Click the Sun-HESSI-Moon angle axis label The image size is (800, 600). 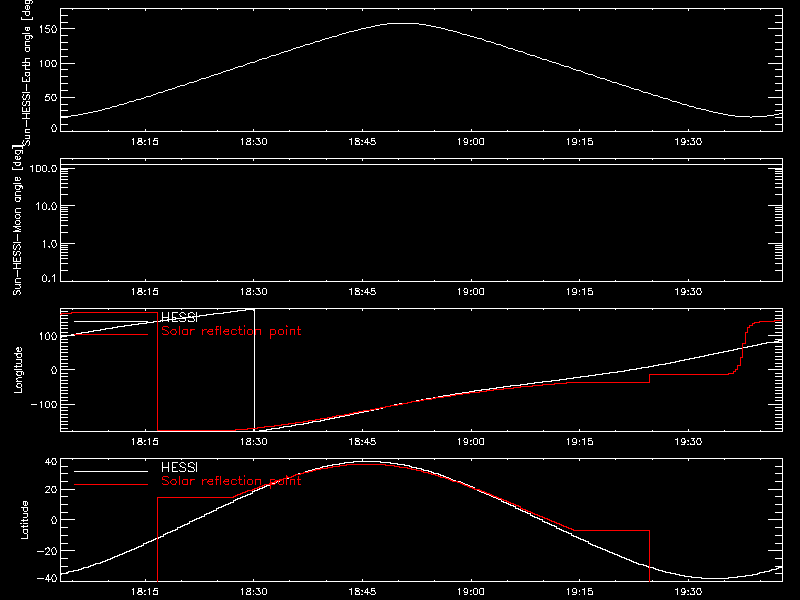coord(17,220)
